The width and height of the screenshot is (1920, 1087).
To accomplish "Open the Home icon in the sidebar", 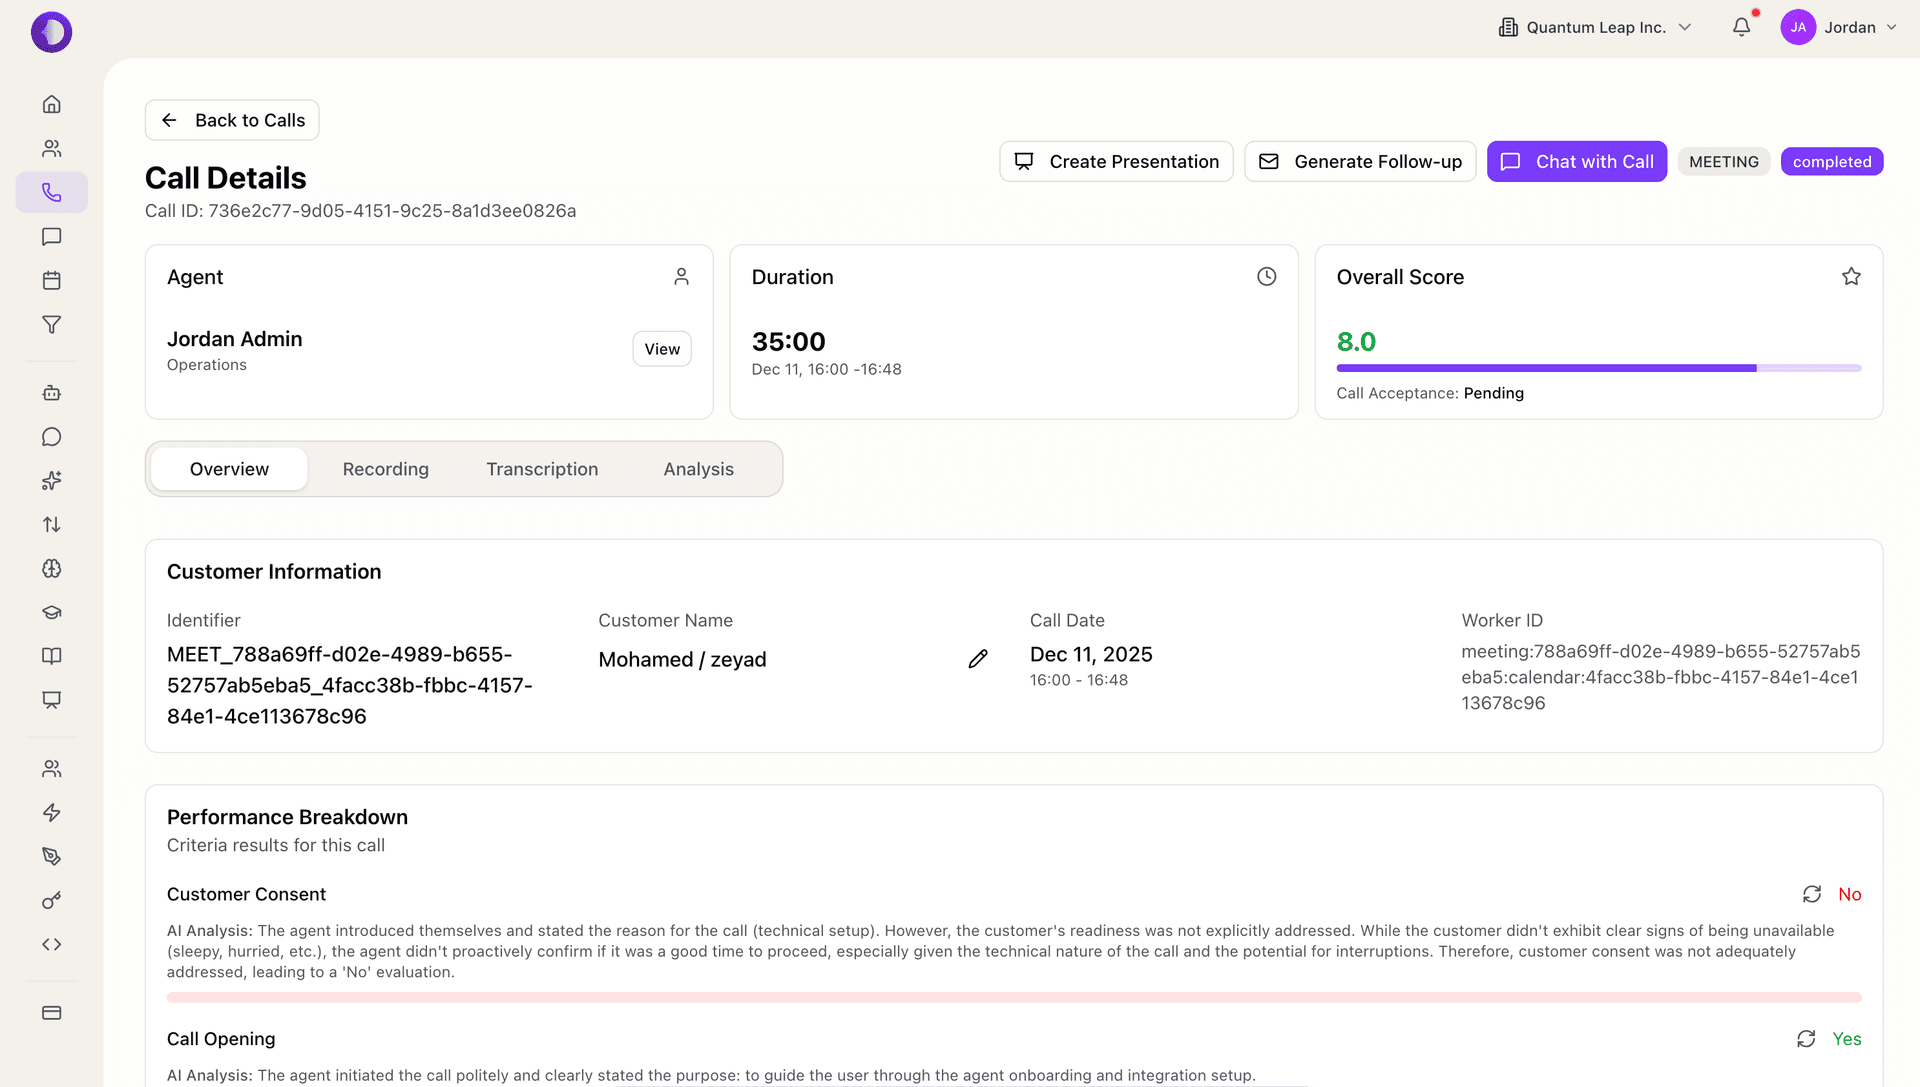I will [51, 104].
